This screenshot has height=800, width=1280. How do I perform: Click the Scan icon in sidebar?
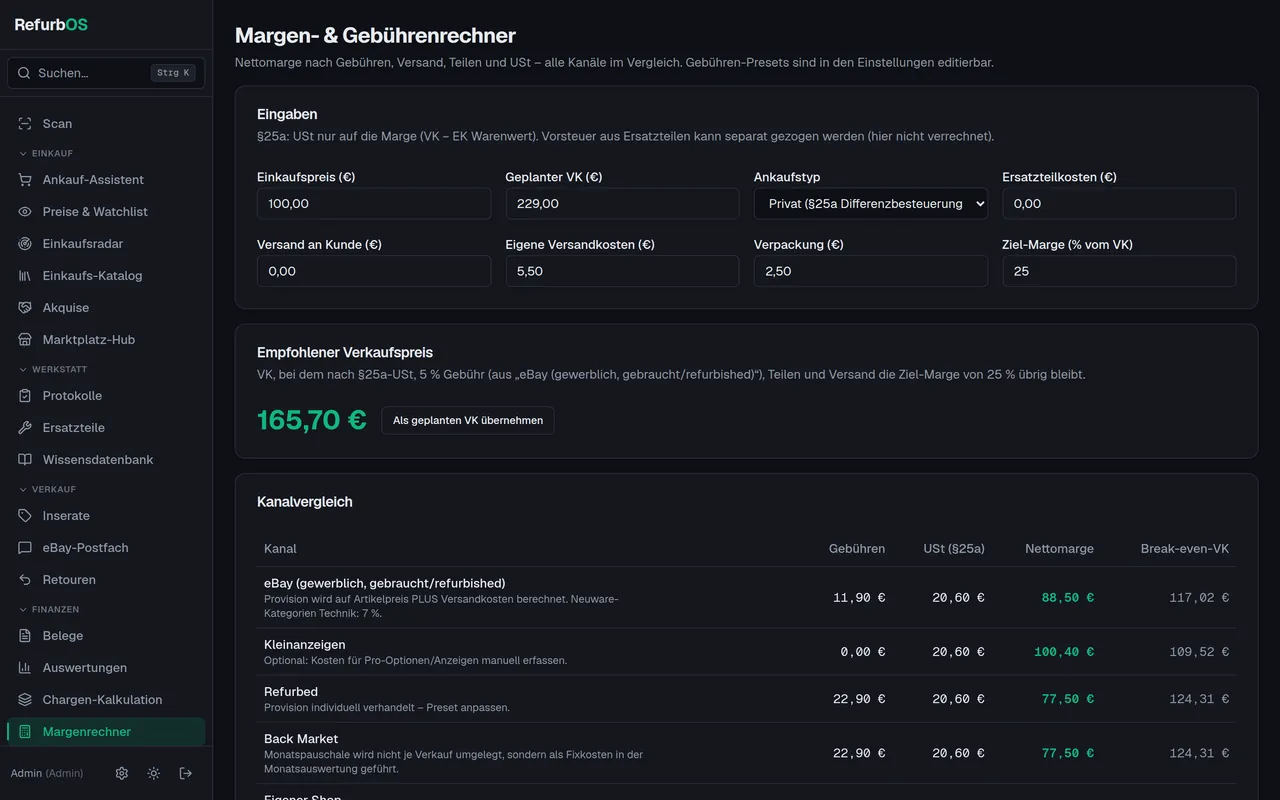coord(25,124)
